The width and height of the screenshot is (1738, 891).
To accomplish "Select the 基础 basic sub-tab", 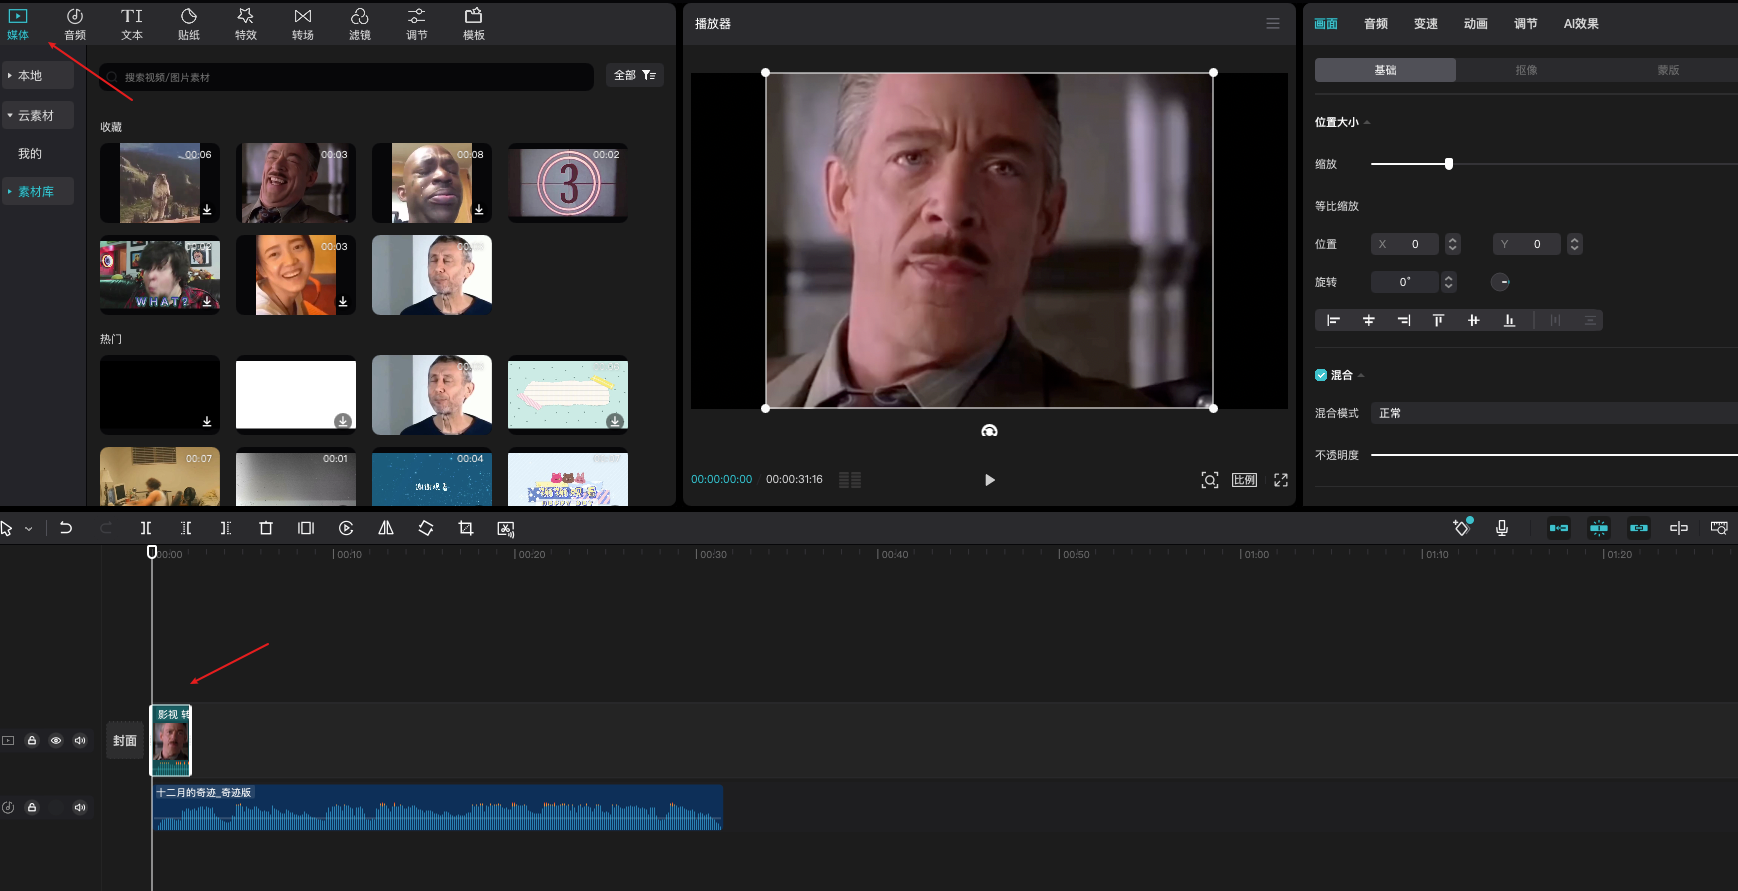I will [1385, 70].
